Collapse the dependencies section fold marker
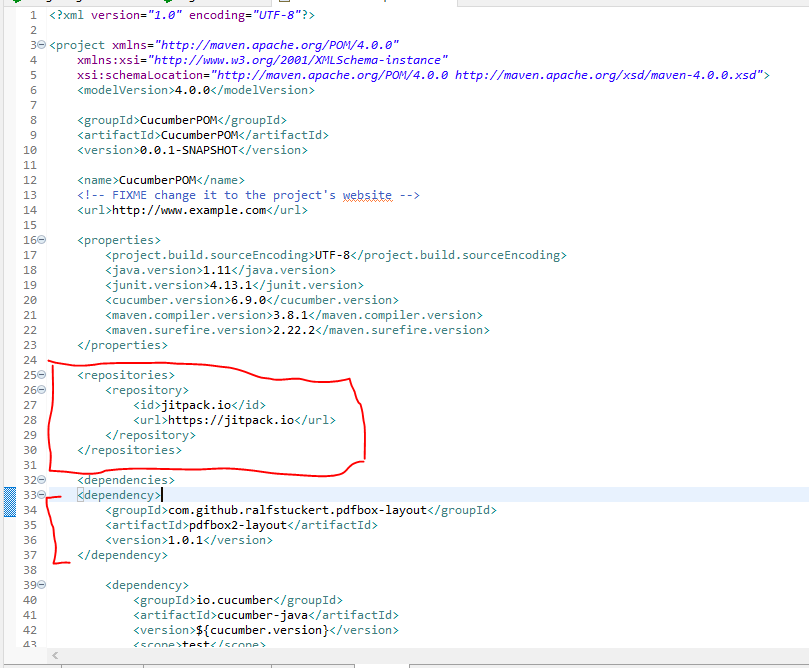This screenshot has height=668, width=809. [39, 479]
